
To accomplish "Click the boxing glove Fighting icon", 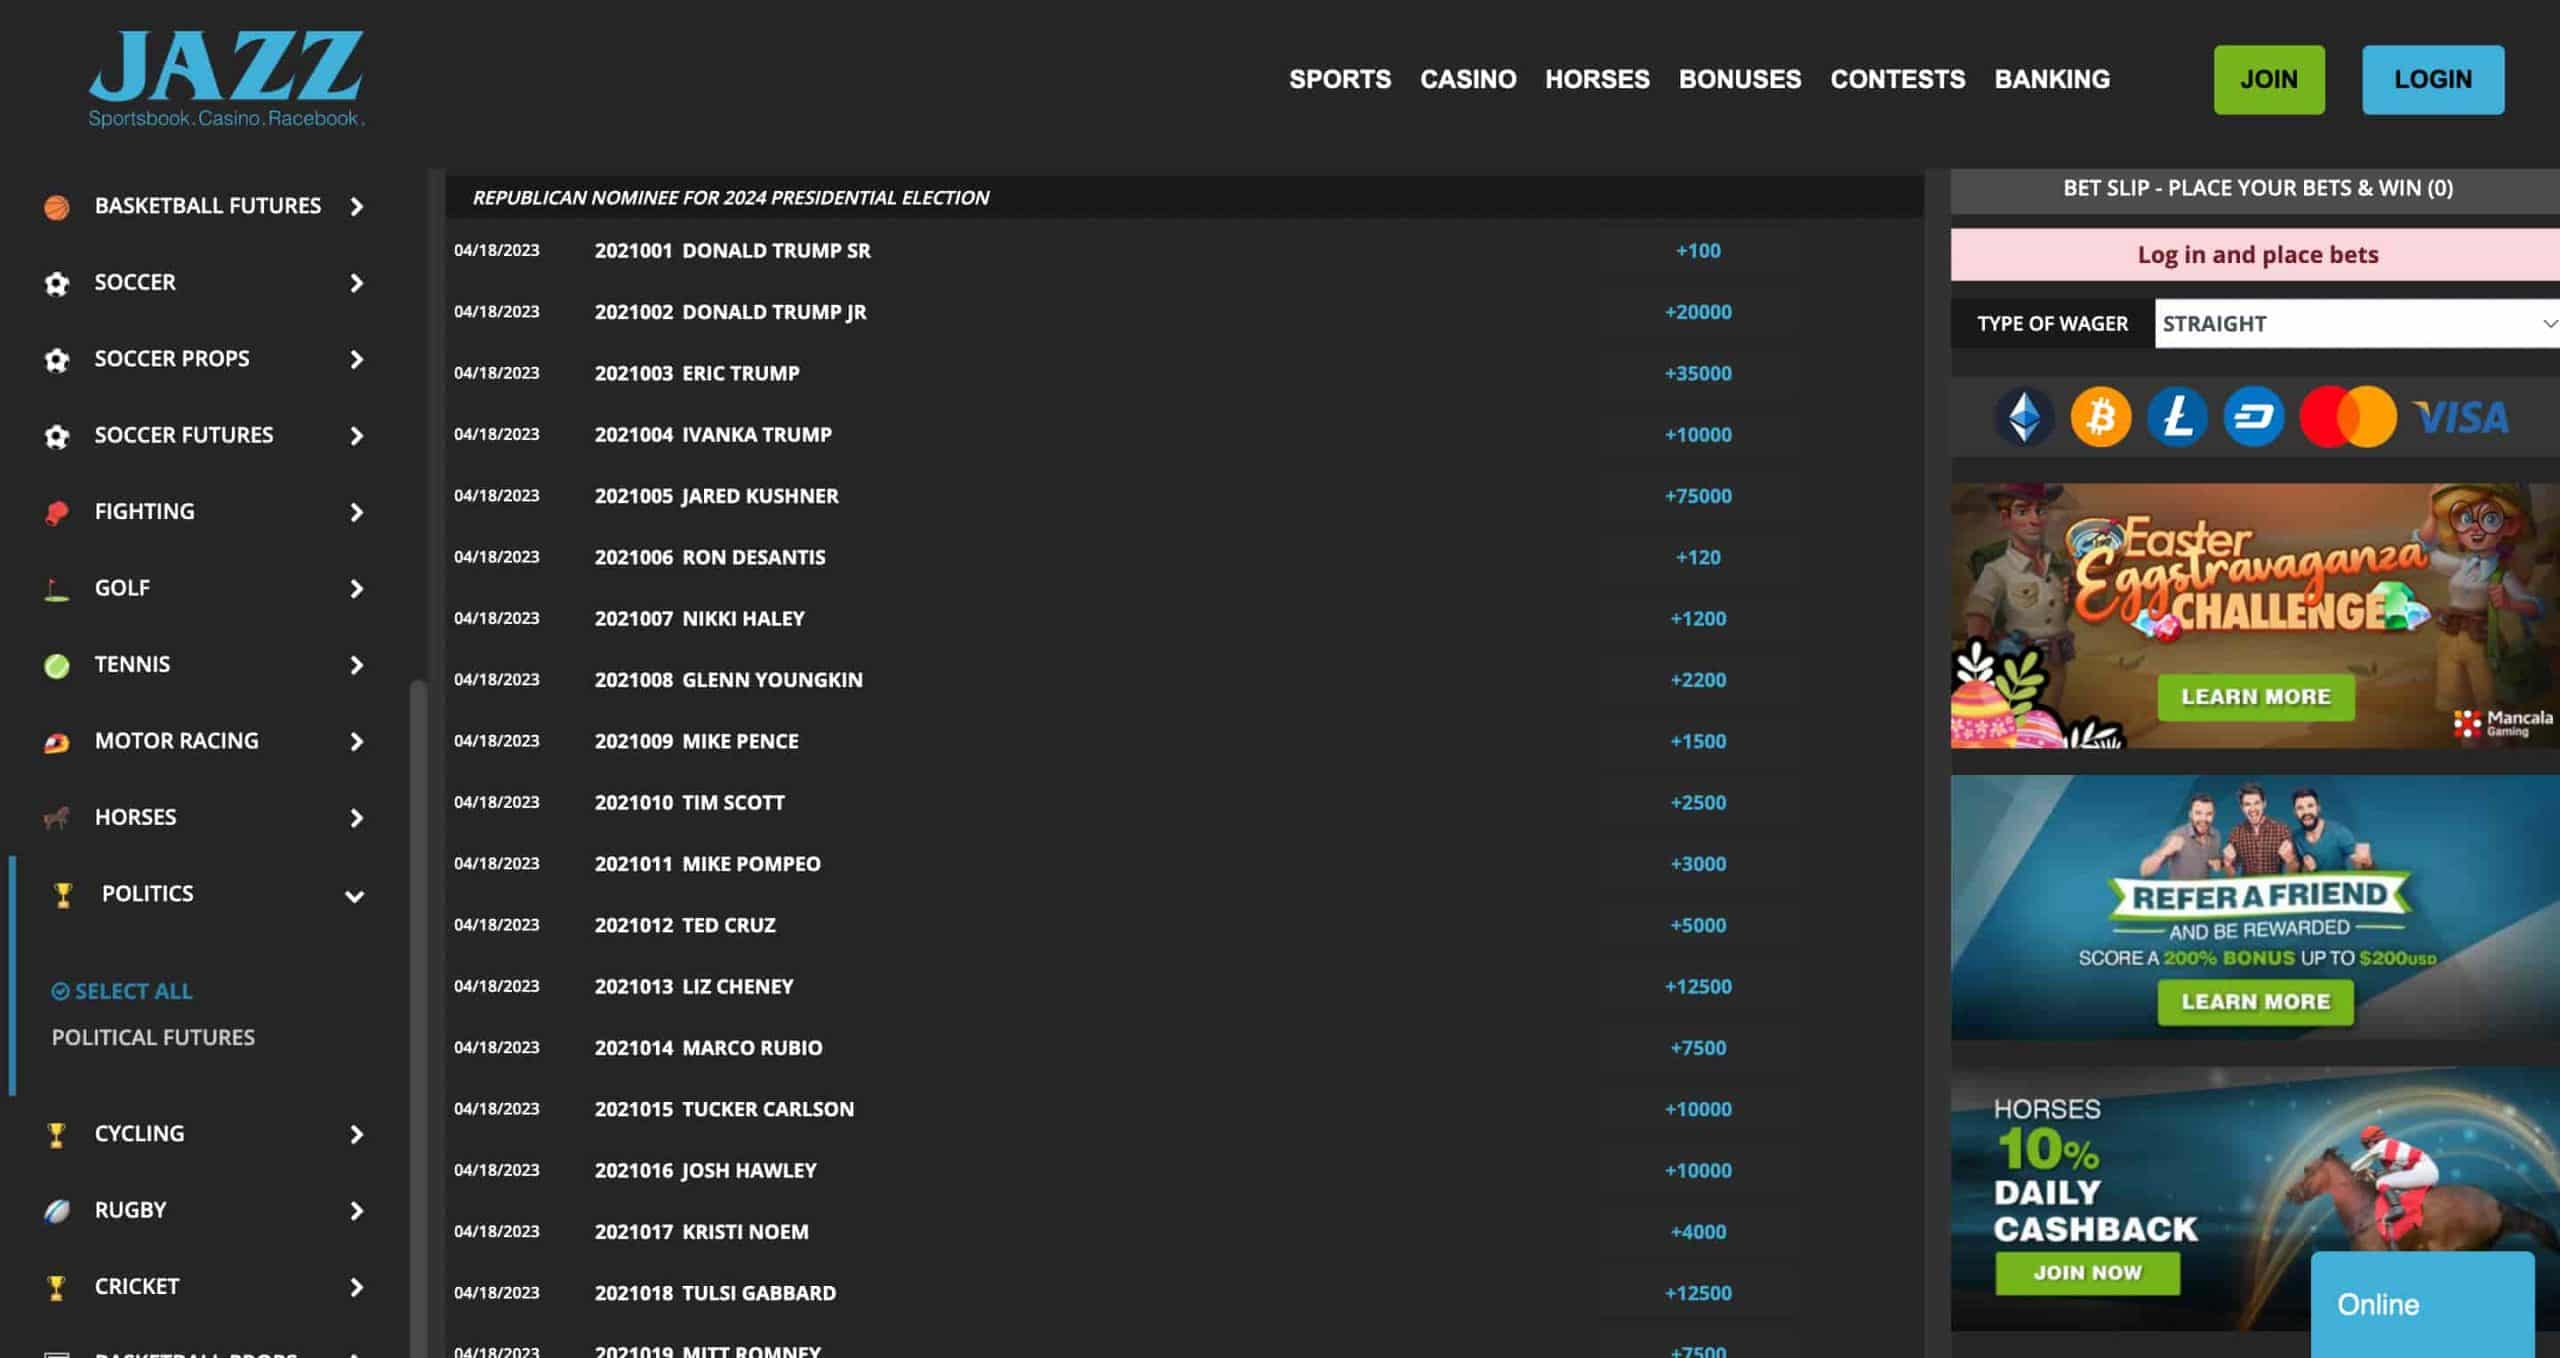I will (57, 513).
